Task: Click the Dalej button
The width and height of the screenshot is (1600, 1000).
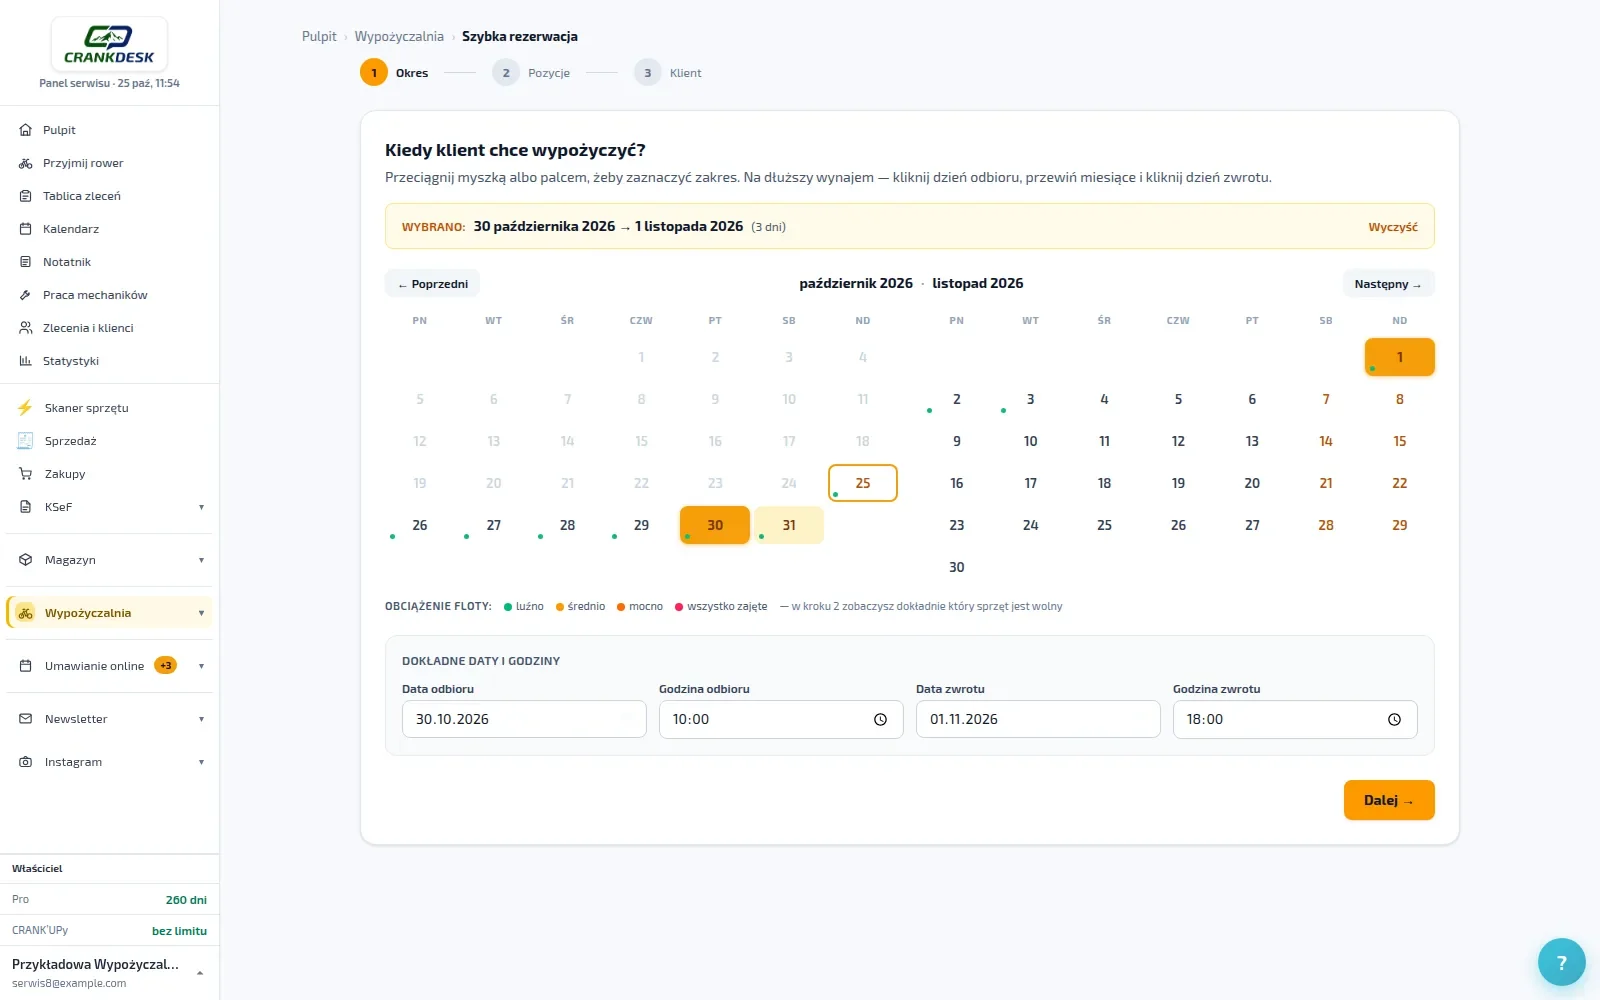Action: click(x=1389, y=800)
